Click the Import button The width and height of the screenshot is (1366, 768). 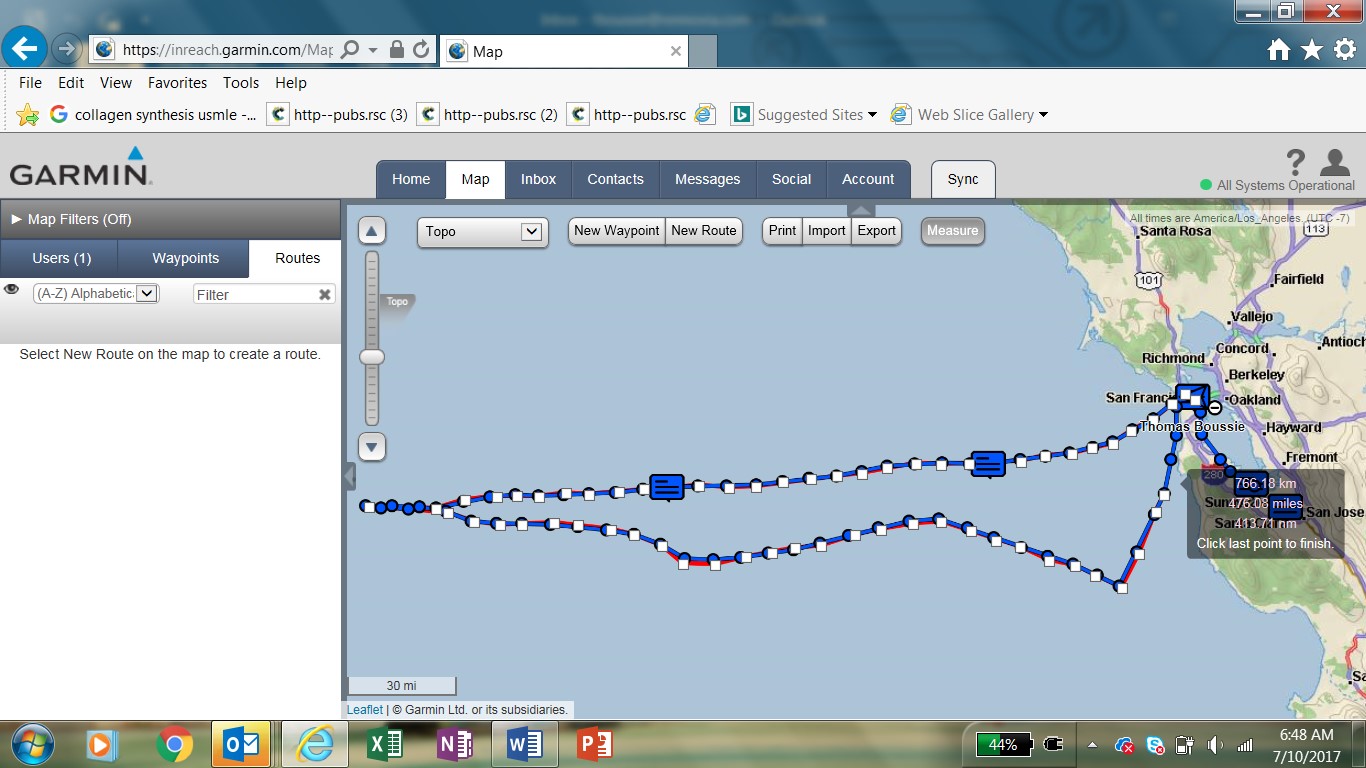[827, 231]
